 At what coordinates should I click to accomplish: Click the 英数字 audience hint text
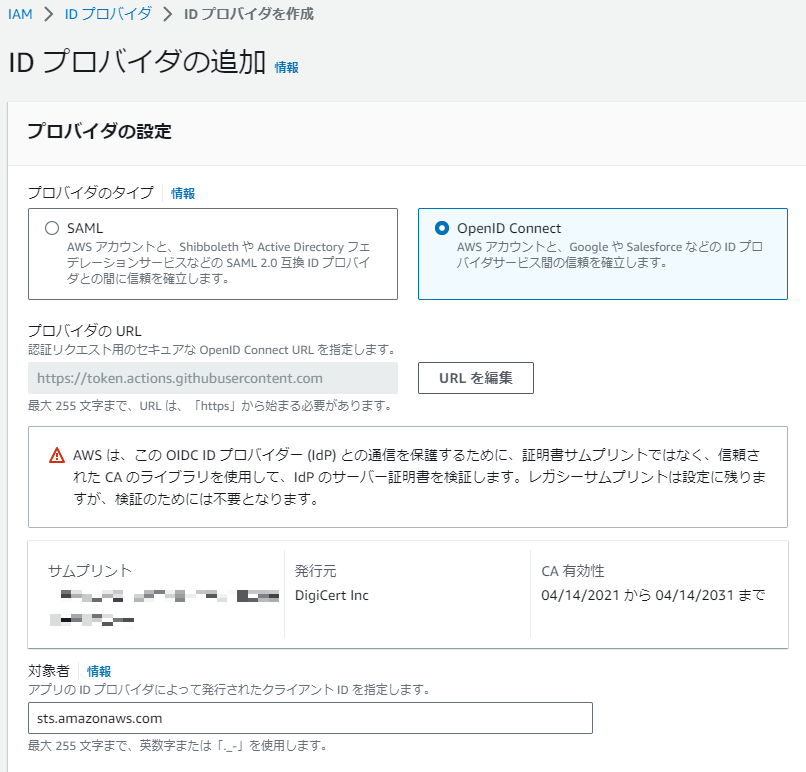click(x=177, y=745)
